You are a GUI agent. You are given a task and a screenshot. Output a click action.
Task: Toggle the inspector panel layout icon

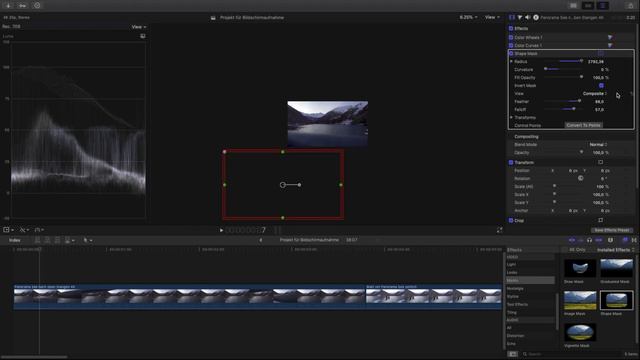[x=602, y=5]
